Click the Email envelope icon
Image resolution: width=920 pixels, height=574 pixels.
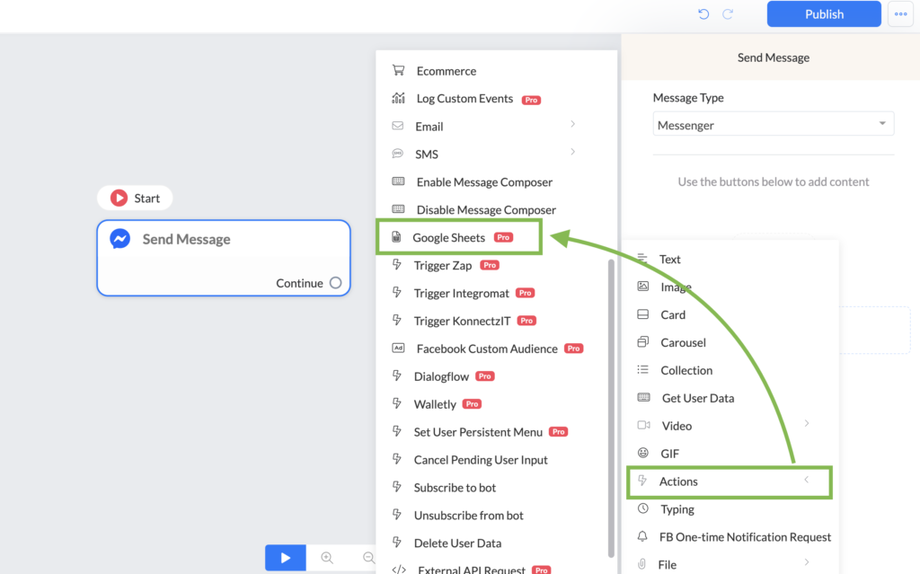pyautogui.click(x=397, y=126)
